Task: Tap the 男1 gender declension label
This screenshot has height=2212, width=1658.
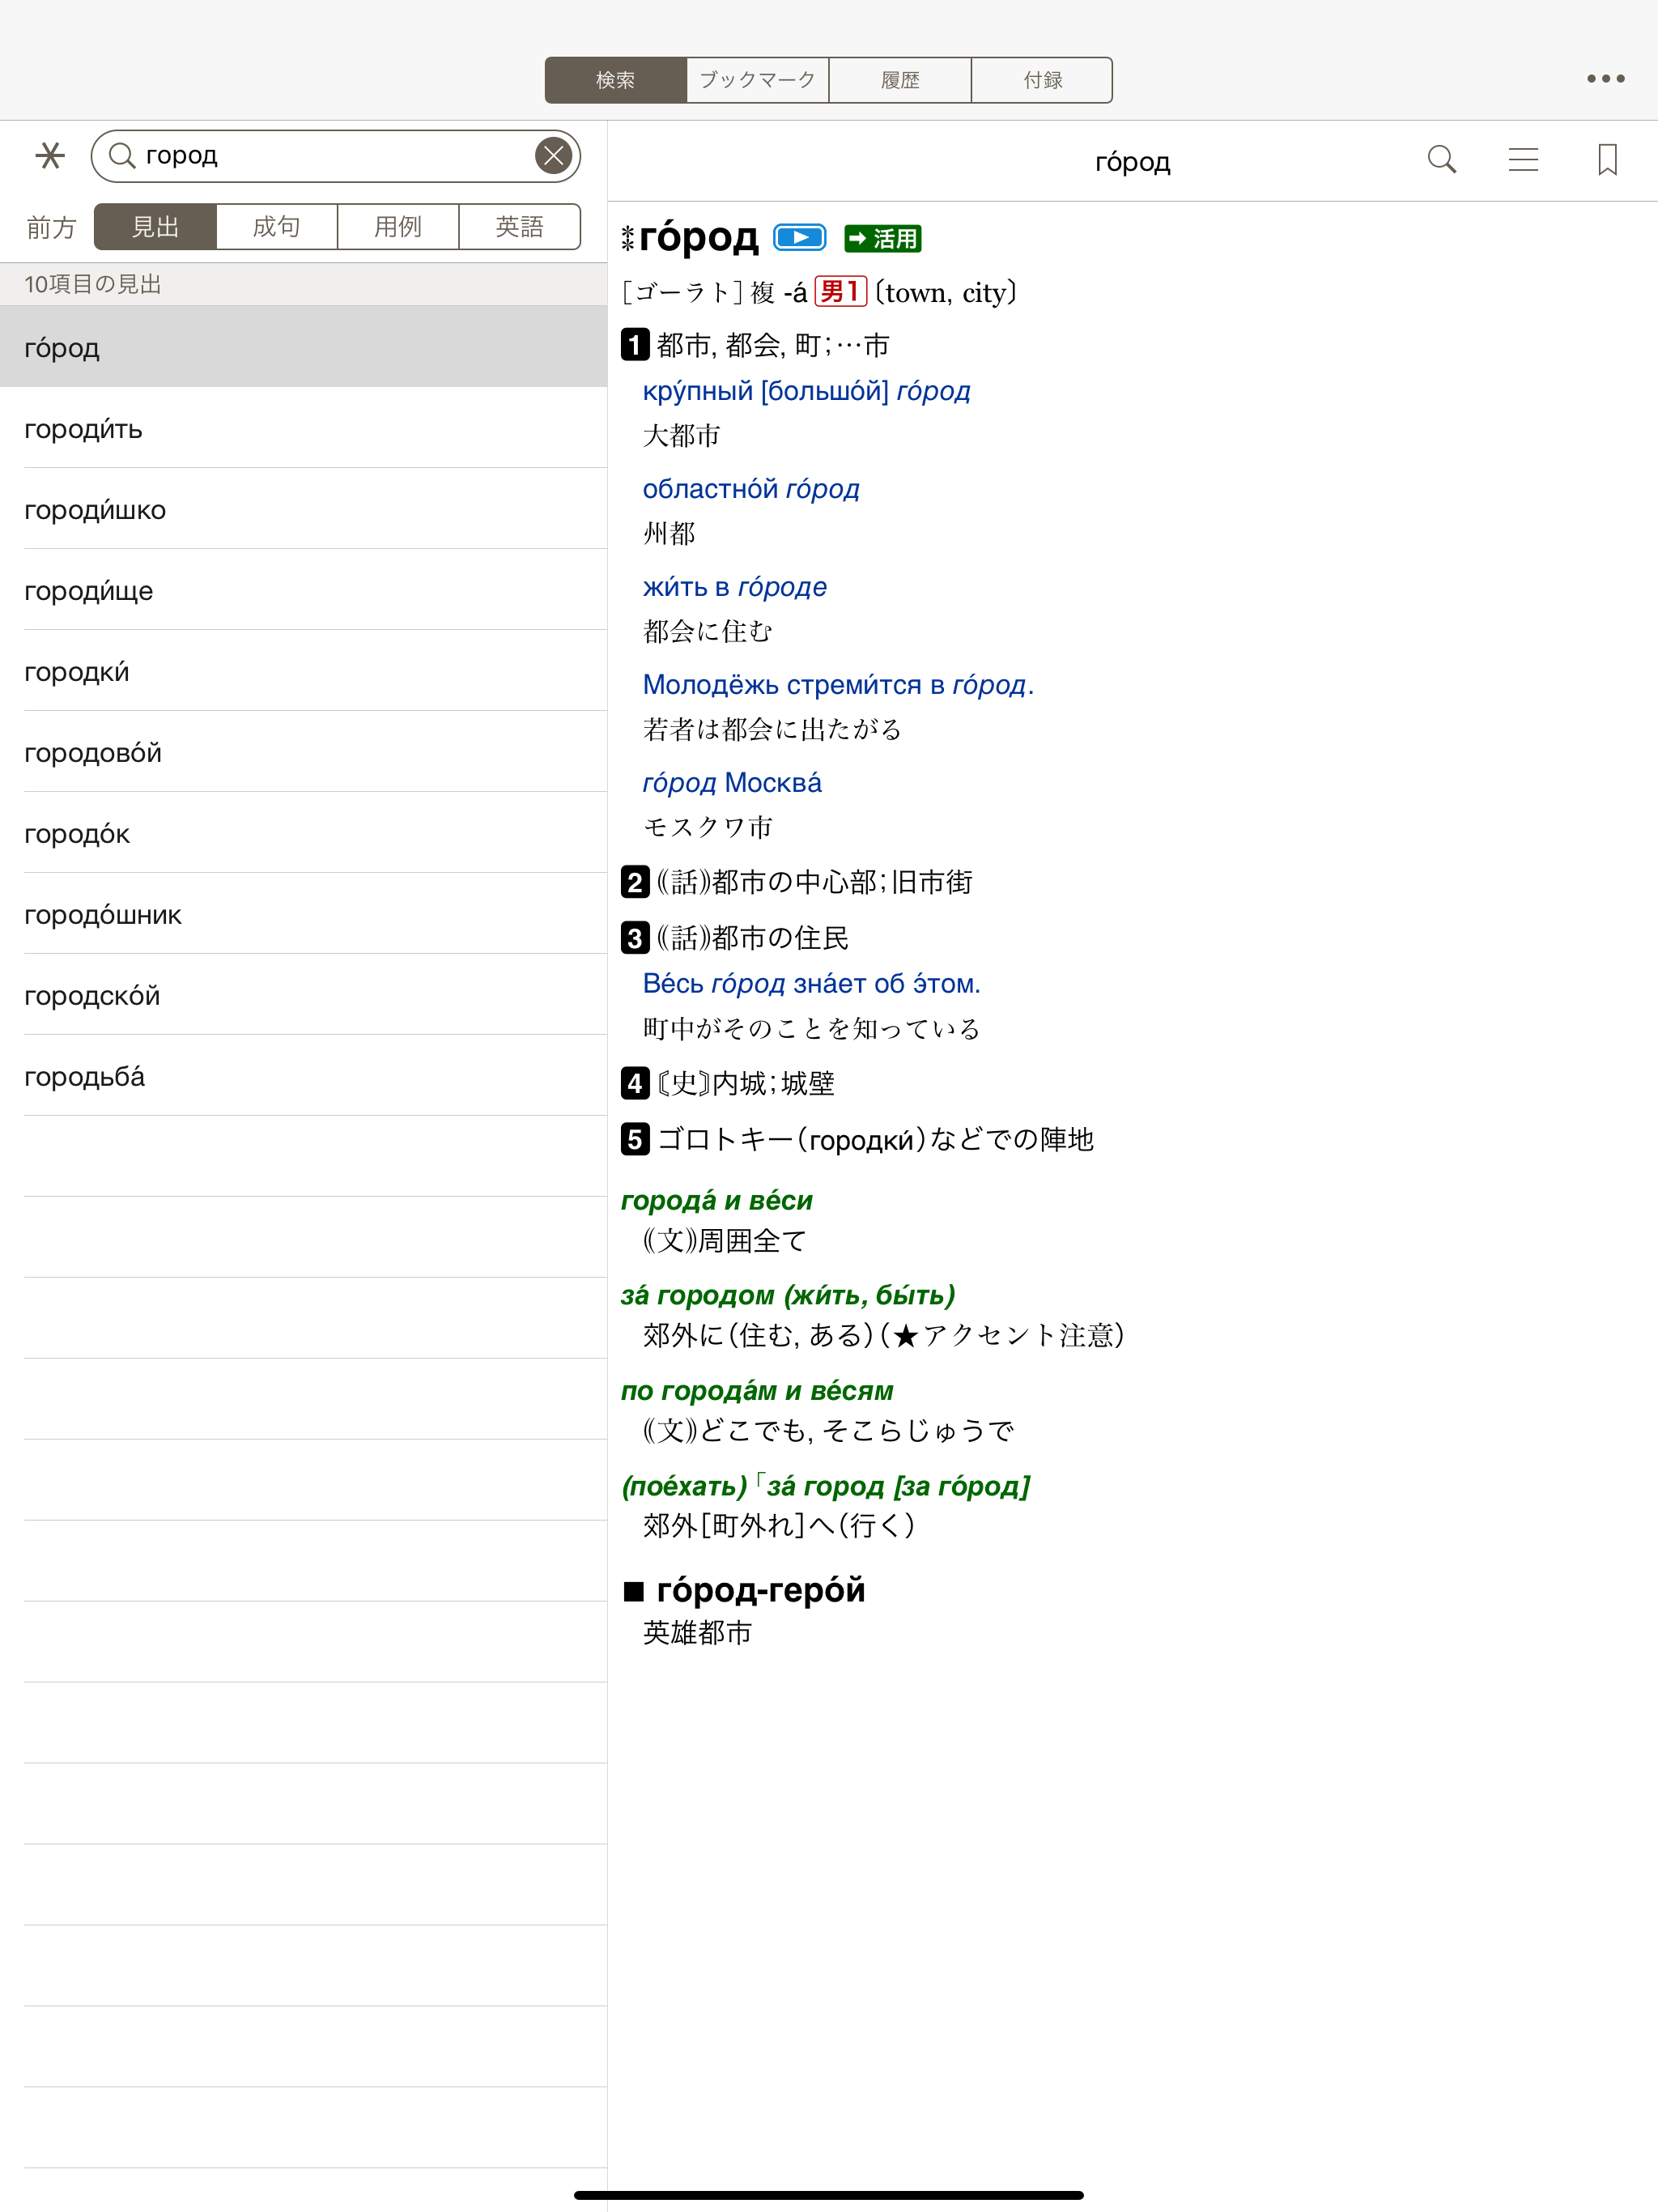Action: coord(840,292)
